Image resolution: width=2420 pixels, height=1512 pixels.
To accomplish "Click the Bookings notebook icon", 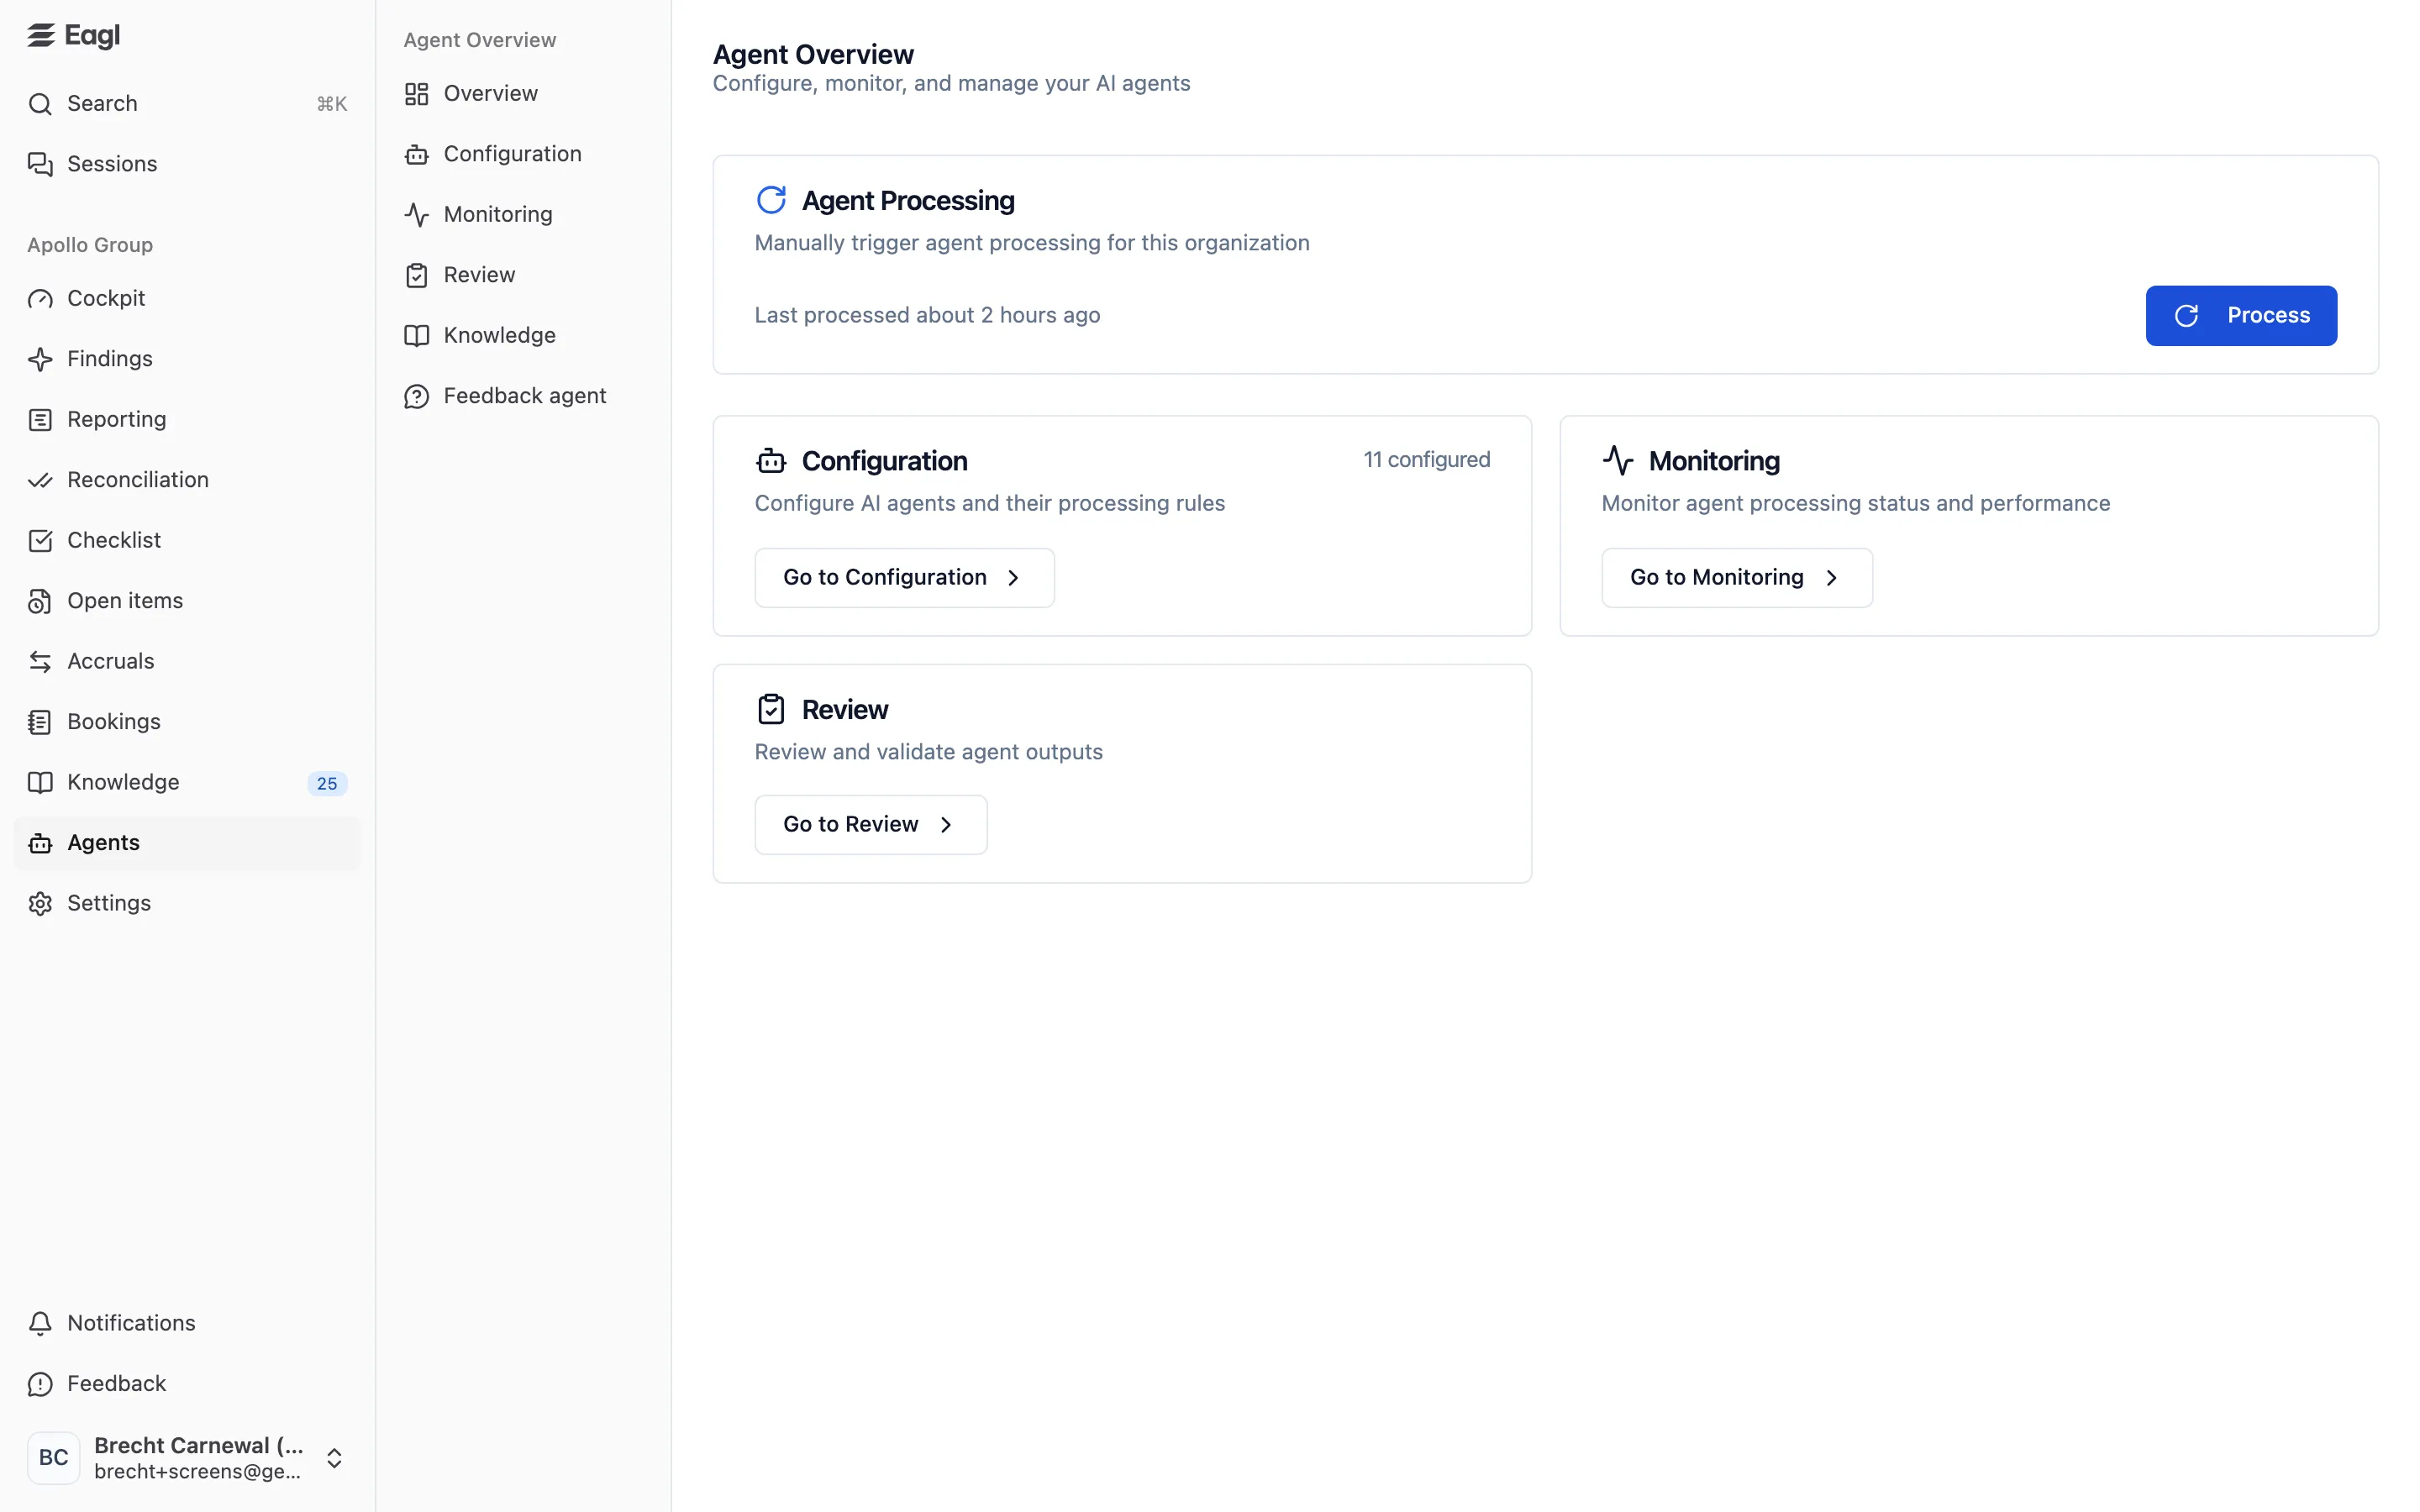I will pos(40,722).
